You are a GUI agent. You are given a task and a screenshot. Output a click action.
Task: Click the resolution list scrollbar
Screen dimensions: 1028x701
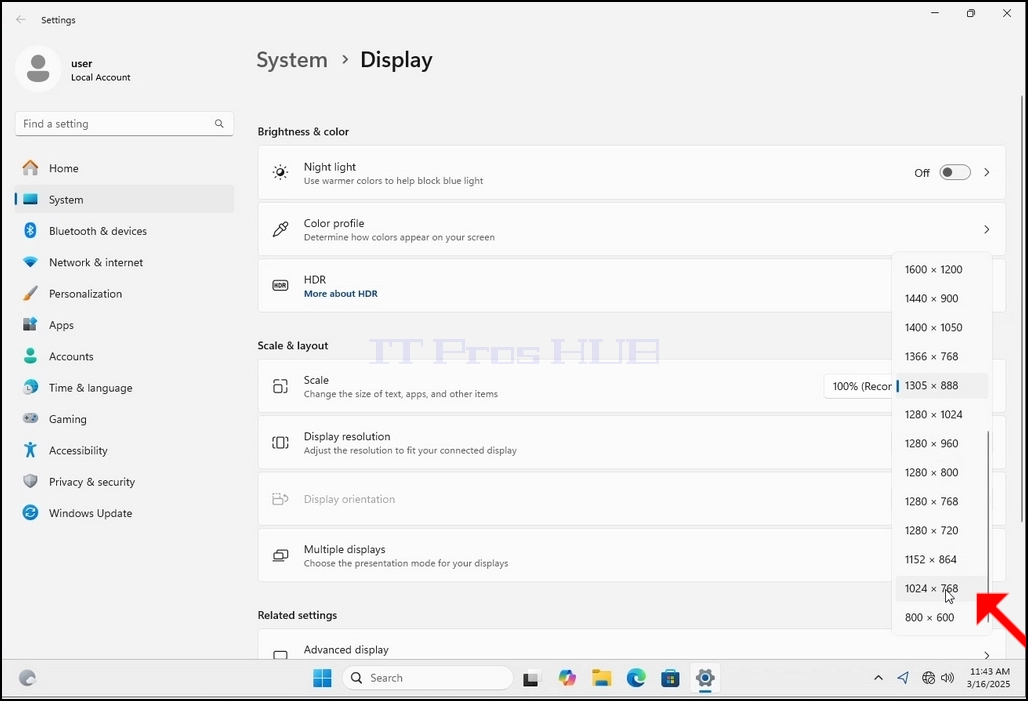pos(988,526)
